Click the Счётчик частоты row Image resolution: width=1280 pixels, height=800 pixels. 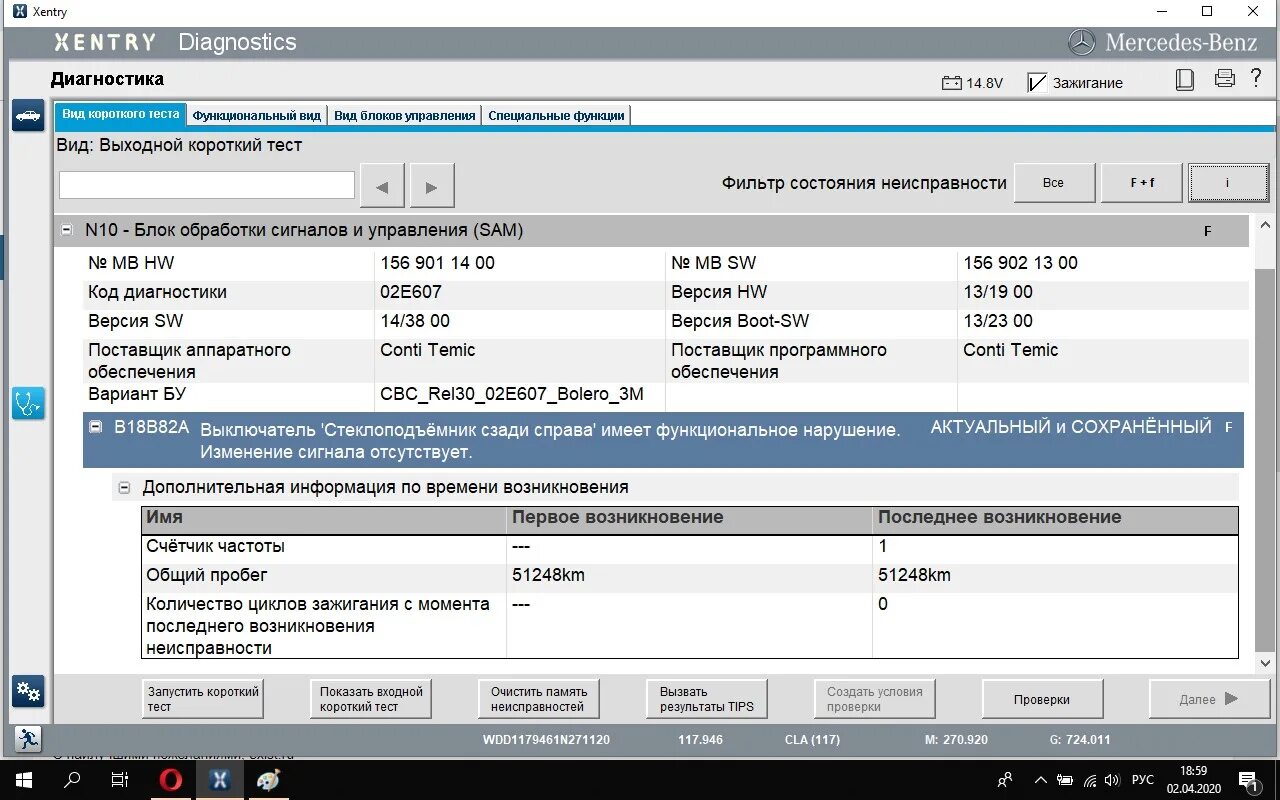689,547
